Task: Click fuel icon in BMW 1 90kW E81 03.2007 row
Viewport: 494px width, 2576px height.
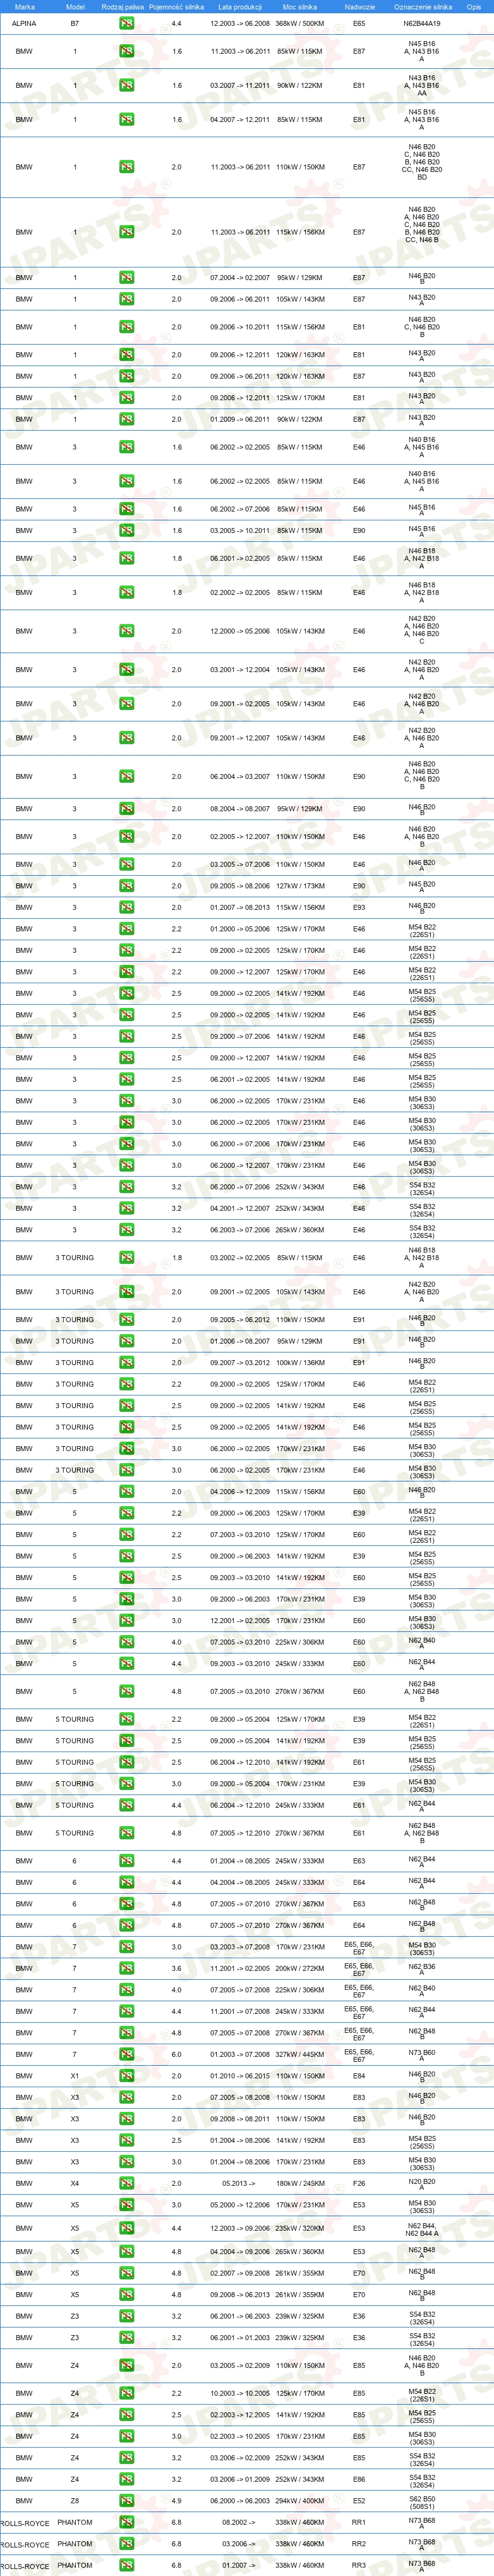Action: click(126, 85)
